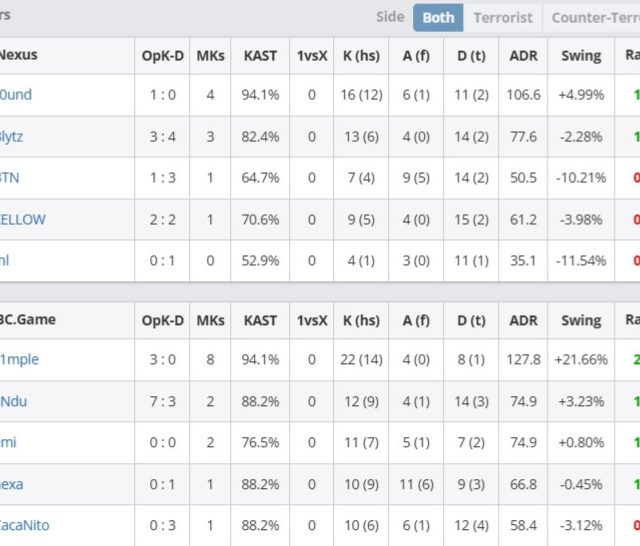This screenshot has width=640, height=546.
Task: Sort BC.Game table by MKs header
Action: [210, 320]
